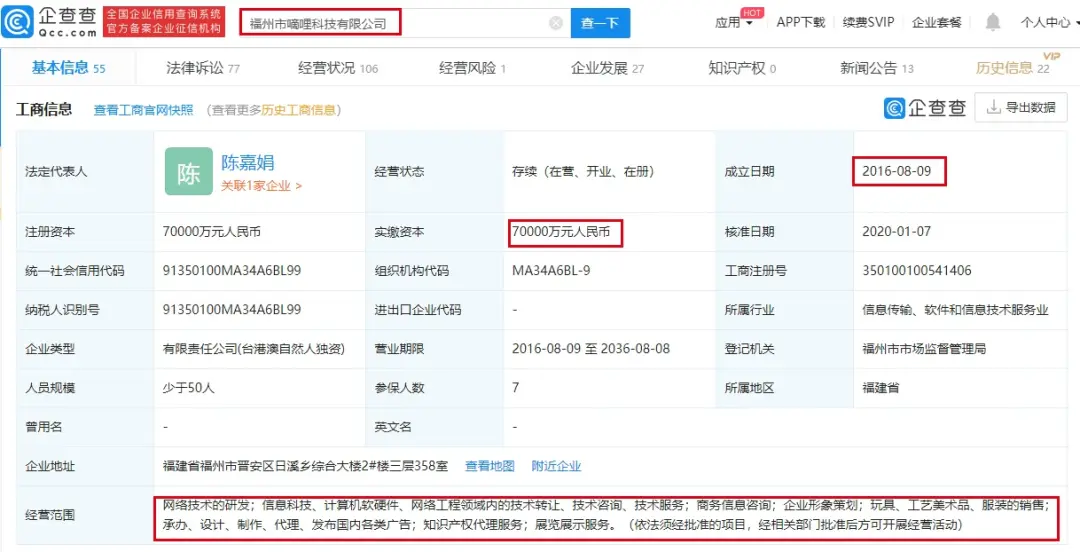This screenshot has height=552, width=1080.
Task: Select the 有限责任公司 enterprise type value
Action: pyautogui.click(x=254, y=349)
